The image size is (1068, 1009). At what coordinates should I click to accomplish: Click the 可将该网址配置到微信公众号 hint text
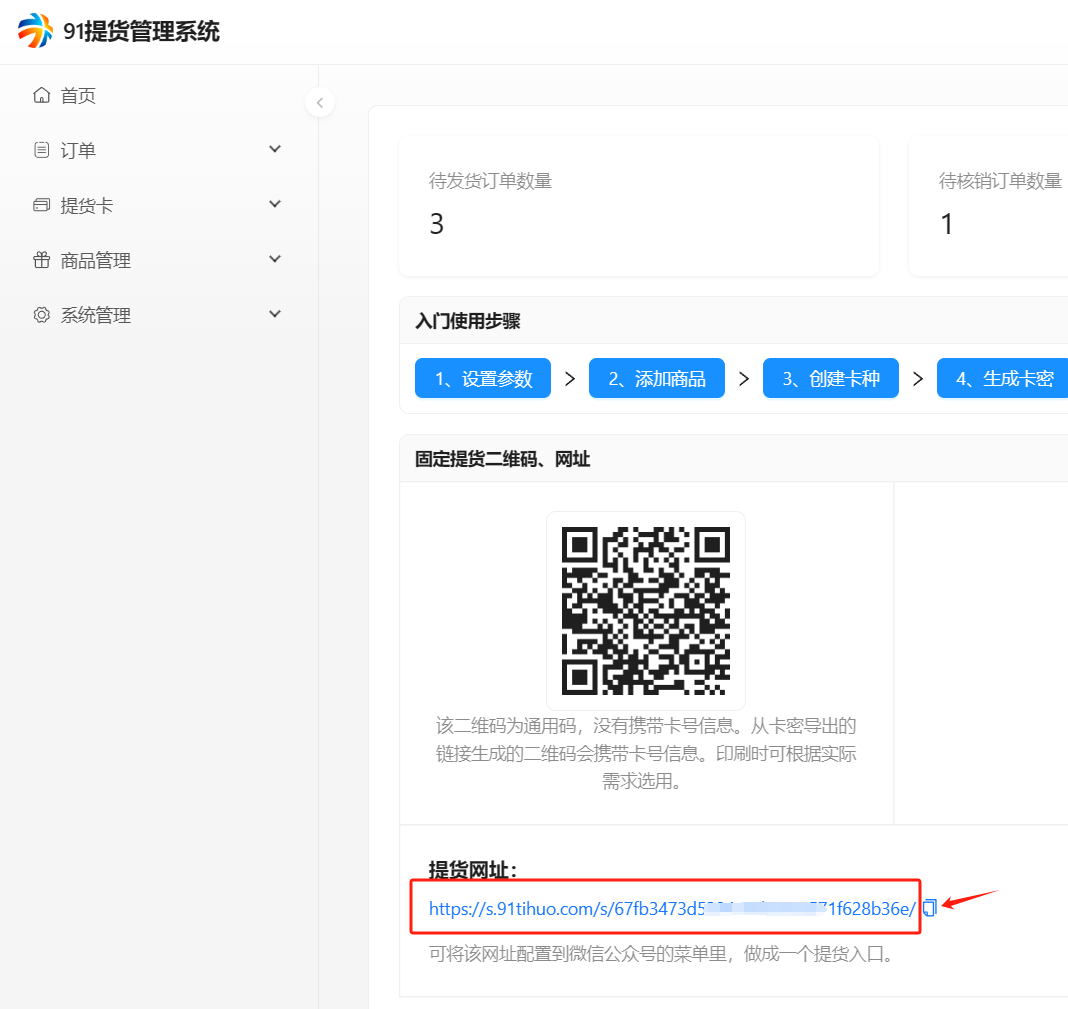click(661, 953)
